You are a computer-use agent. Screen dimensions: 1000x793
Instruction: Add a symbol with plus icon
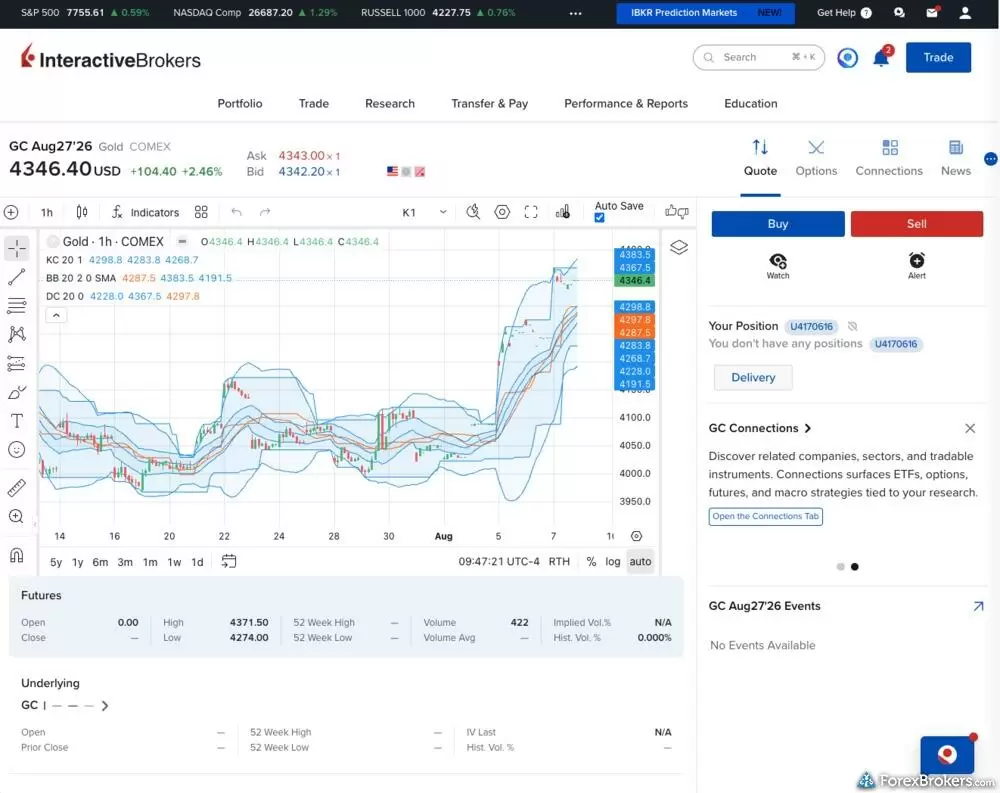11,212
